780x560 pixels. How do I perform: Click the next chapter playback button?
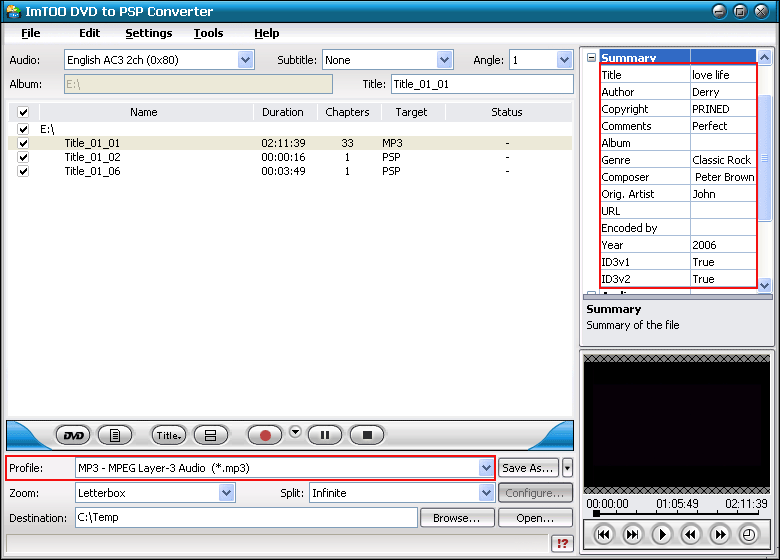click(x=632, y=535)
